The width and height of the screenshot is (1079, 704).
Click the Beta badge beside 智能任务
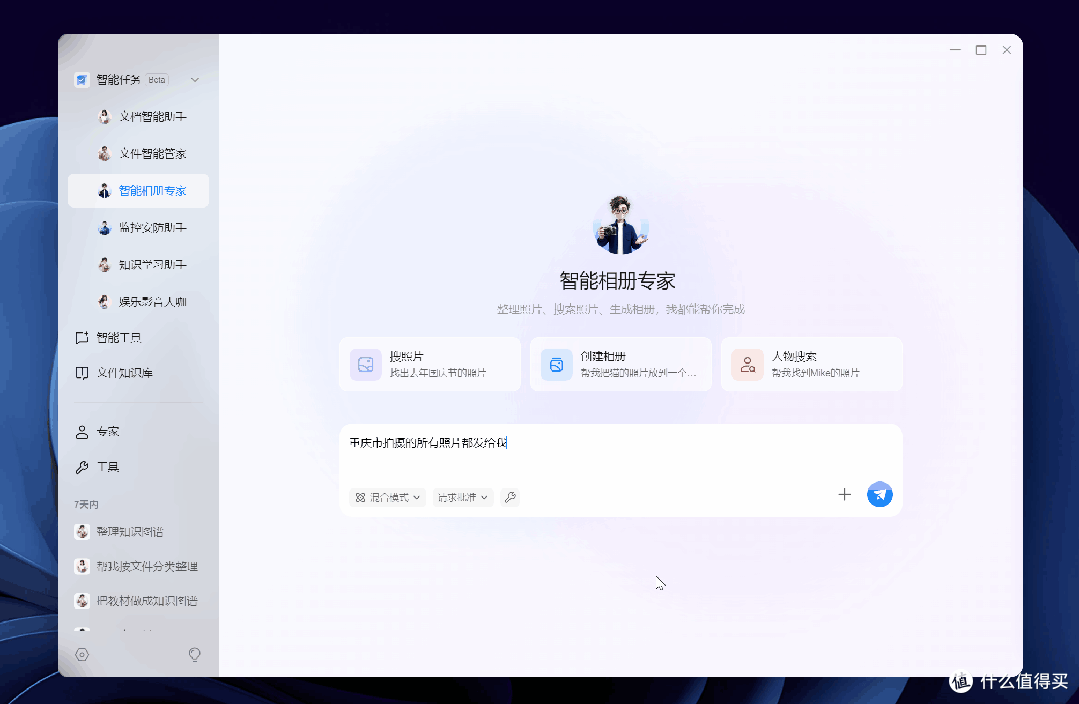click(x=157, y=80)
